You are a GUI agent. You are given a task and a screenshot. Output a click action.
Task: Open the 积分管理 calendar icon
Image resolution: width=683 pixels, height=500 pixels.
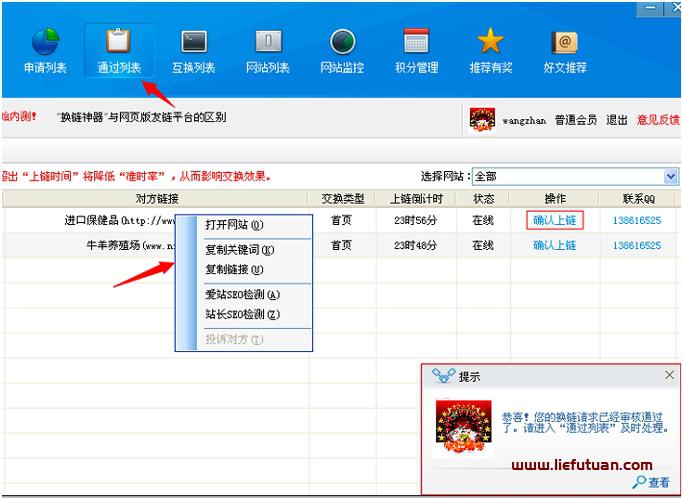click(x=416, y=41)
